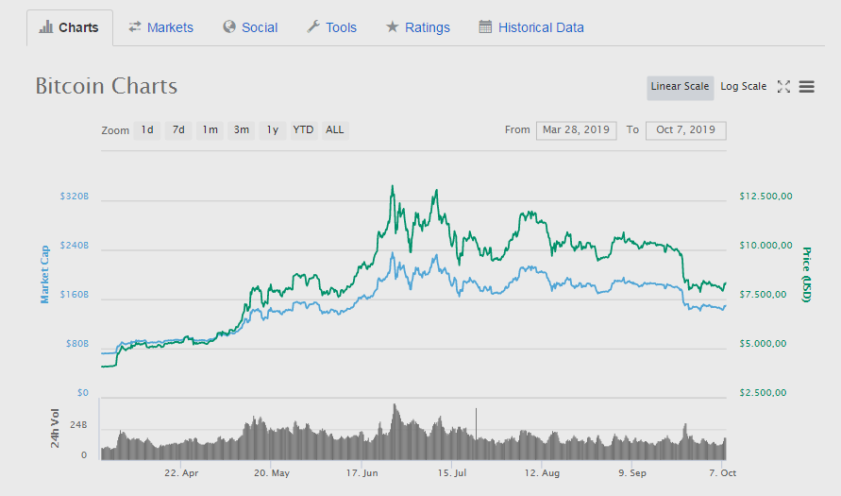Click the Market Cap axis label
This screenshot has height=496, width=841.
click(45, 275)
